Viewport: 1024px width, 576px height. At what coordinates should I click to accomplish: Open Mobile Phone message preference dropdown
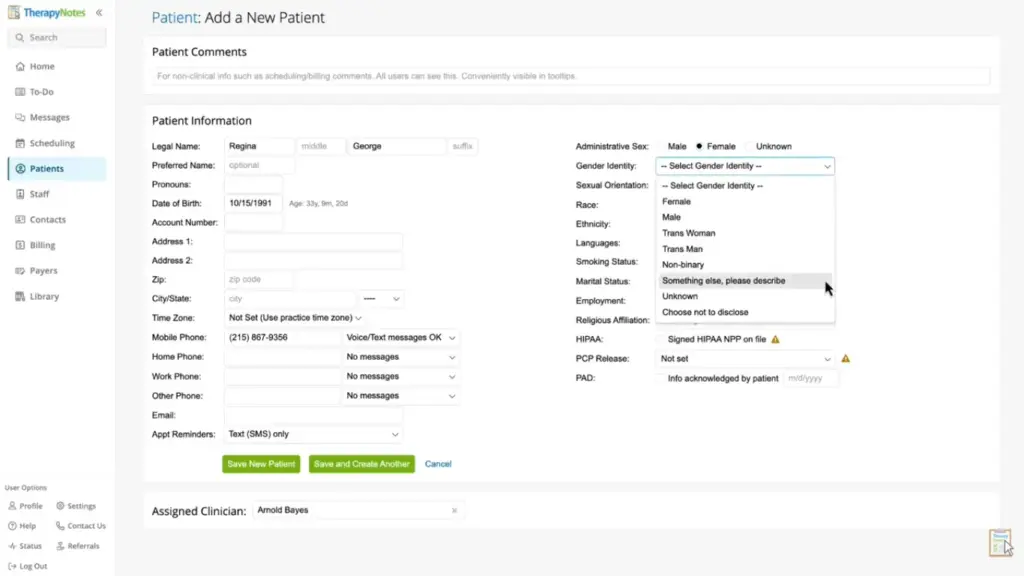[400, 338]
